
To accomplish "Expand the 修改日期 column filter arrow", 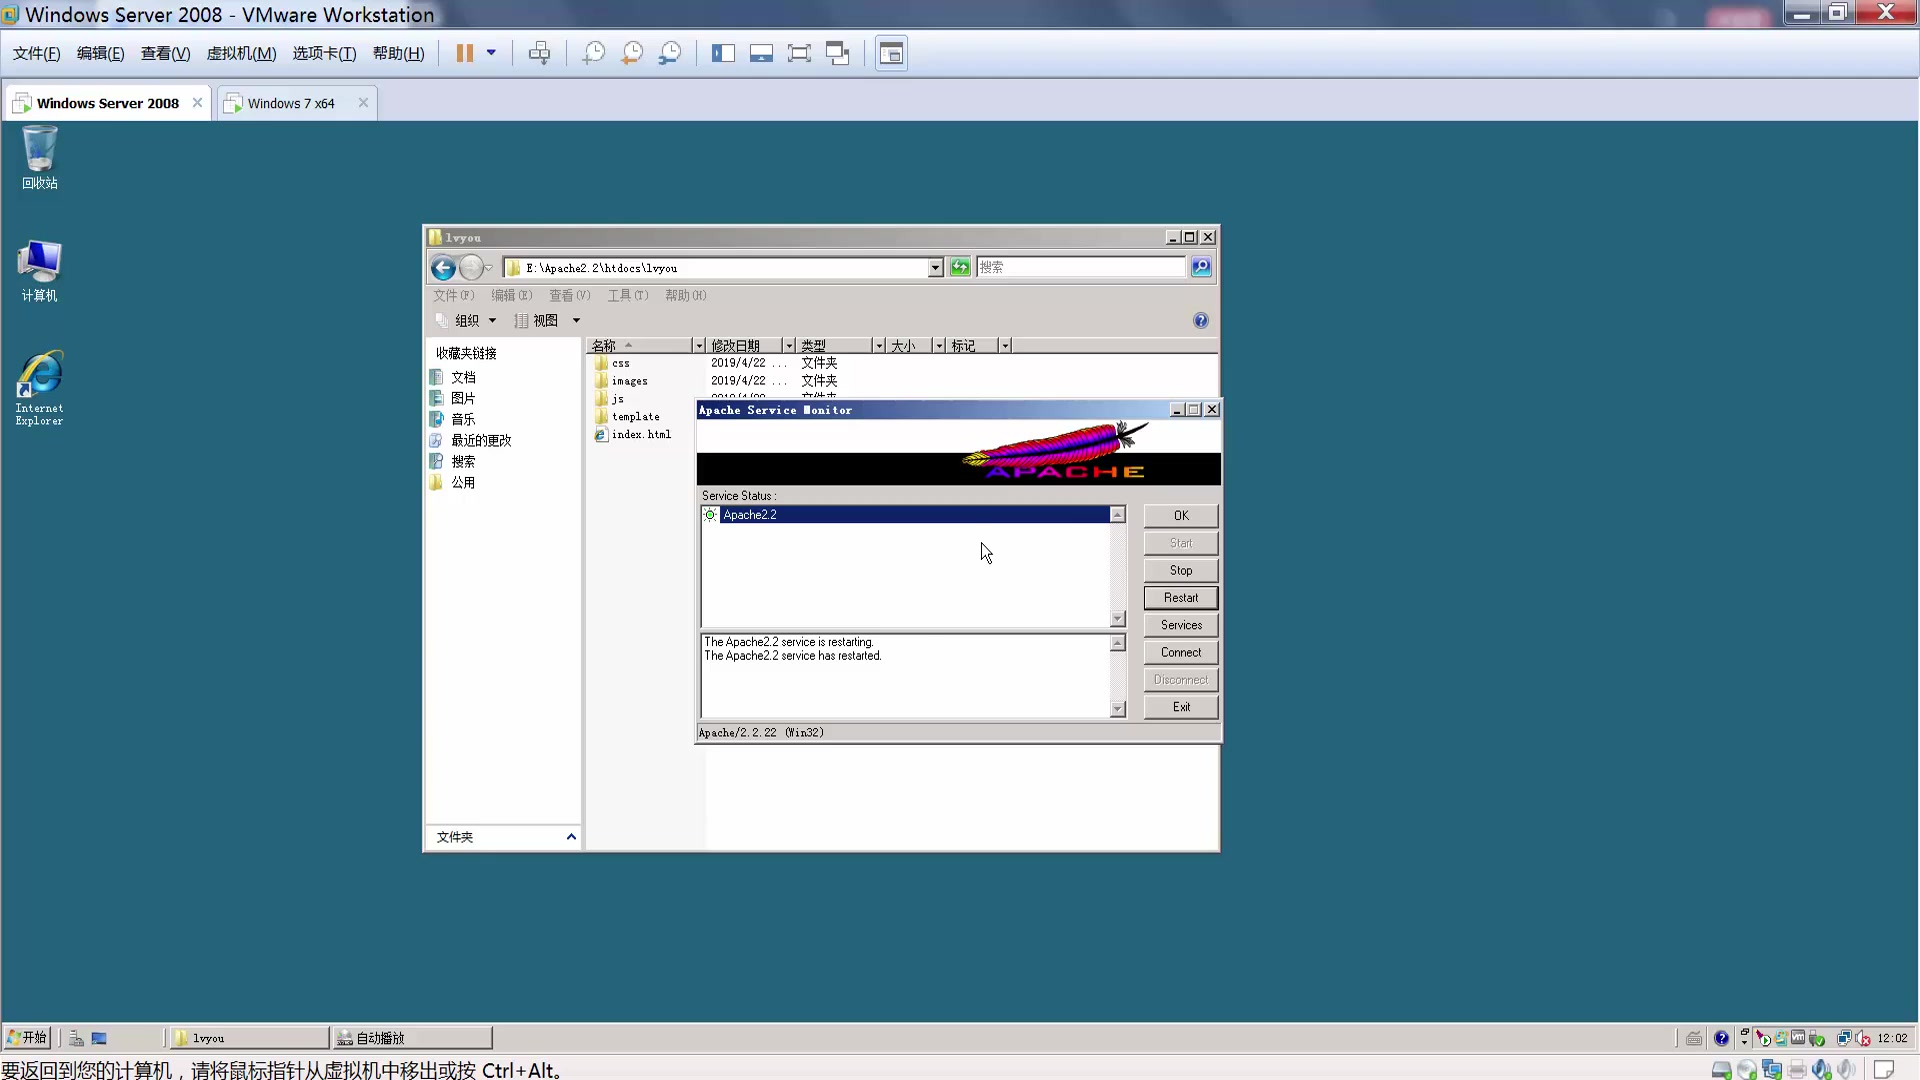I will pyautogui.click(x=789, y=346).
